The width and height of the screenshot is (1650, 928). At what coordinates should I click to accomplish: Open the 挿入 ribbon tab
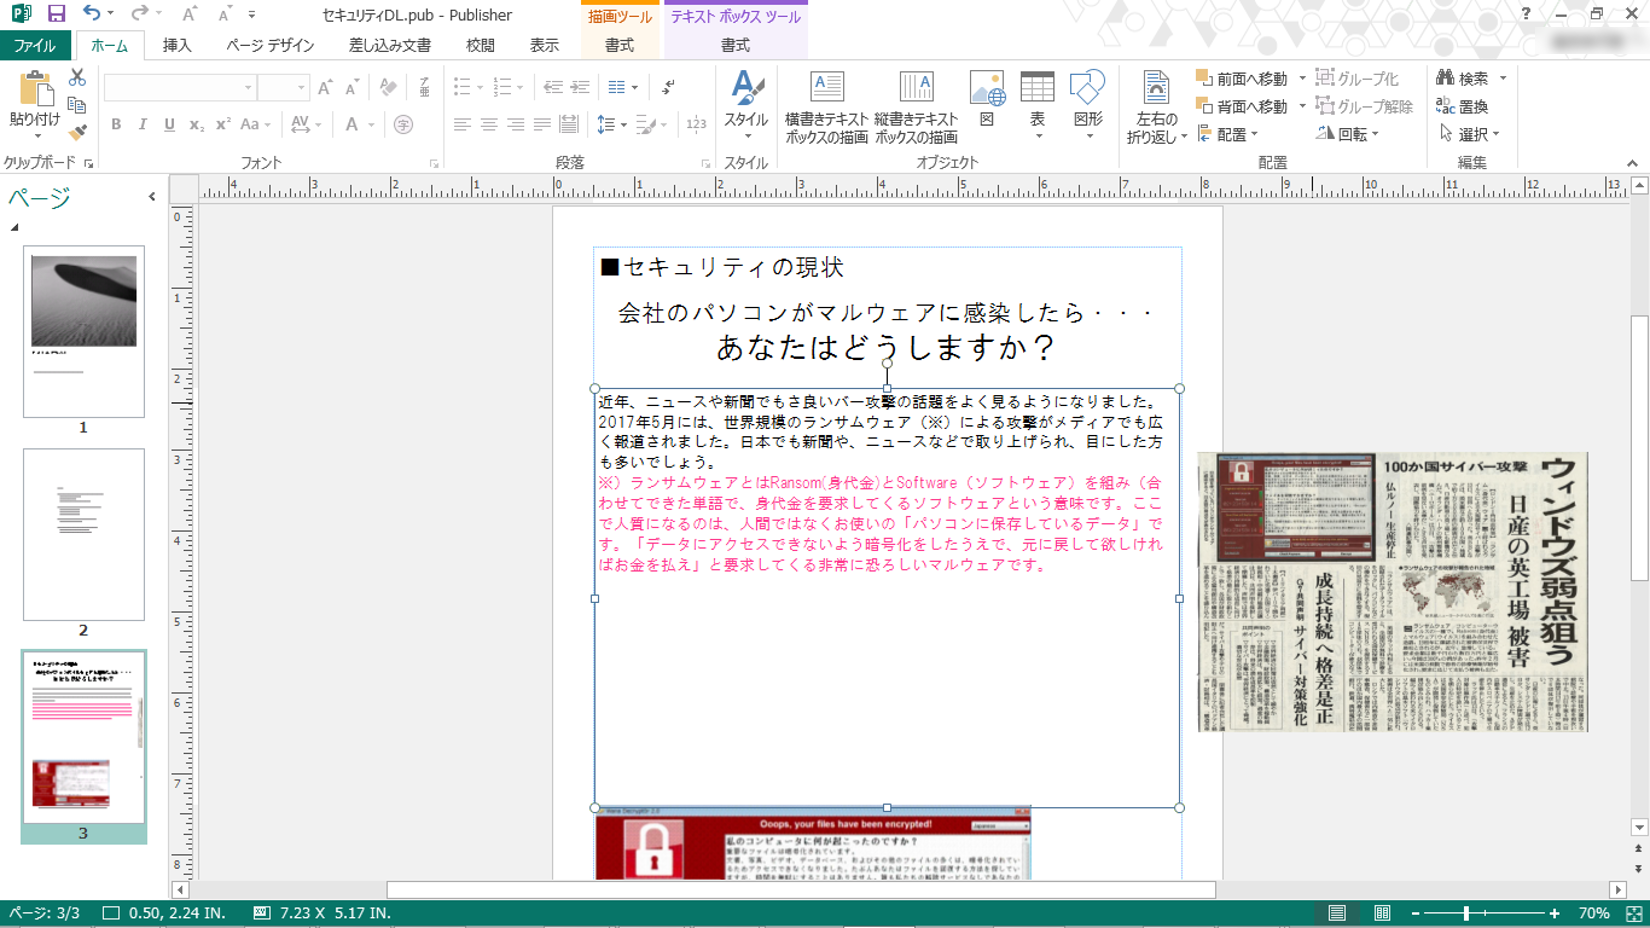coord(177,46)
